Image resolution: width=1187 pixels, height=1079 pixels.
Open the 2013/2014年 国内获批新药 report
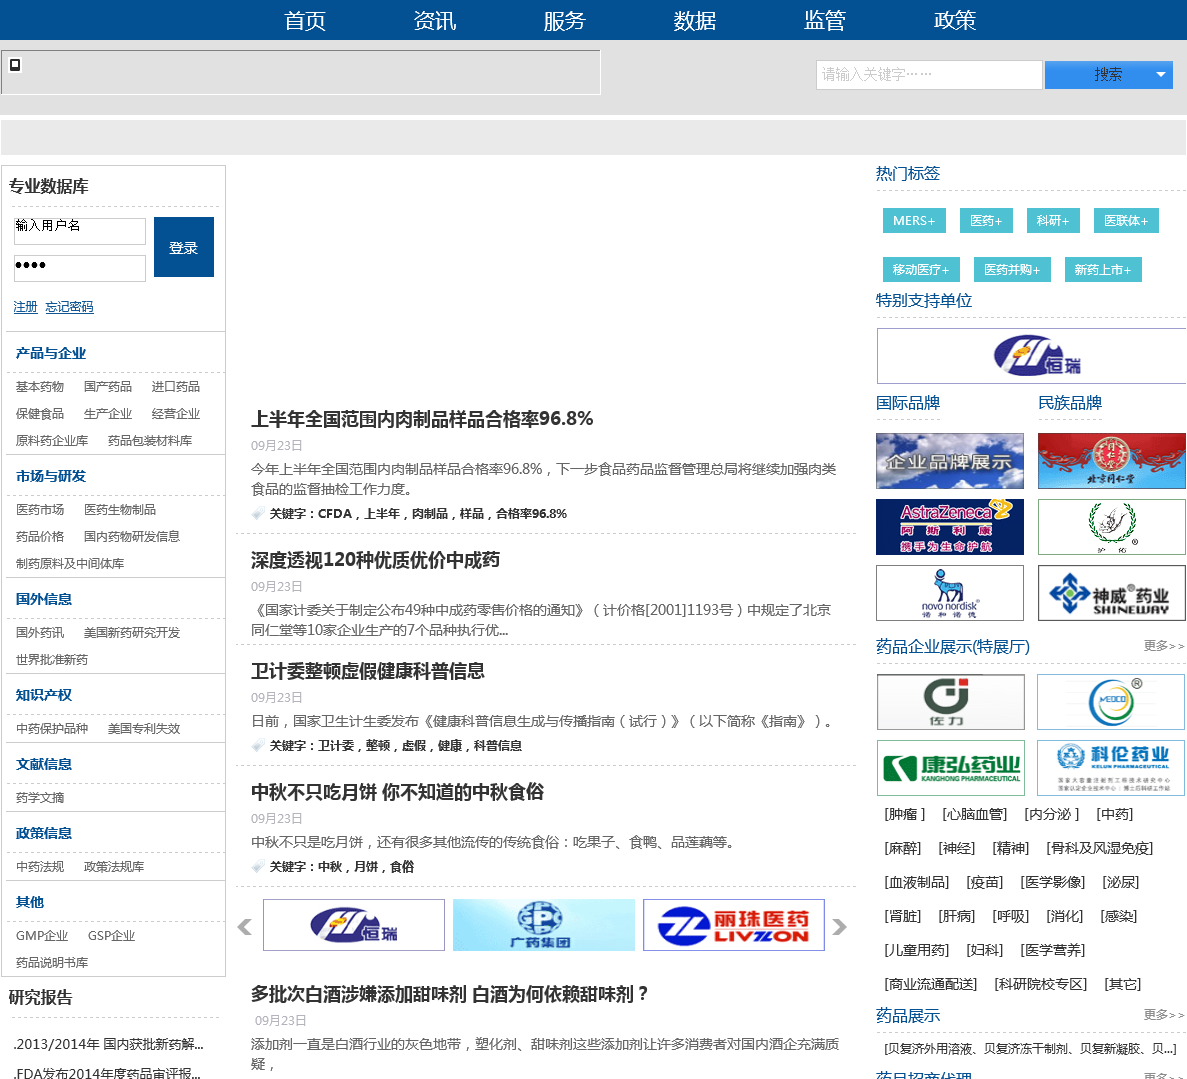[108, 1044]
